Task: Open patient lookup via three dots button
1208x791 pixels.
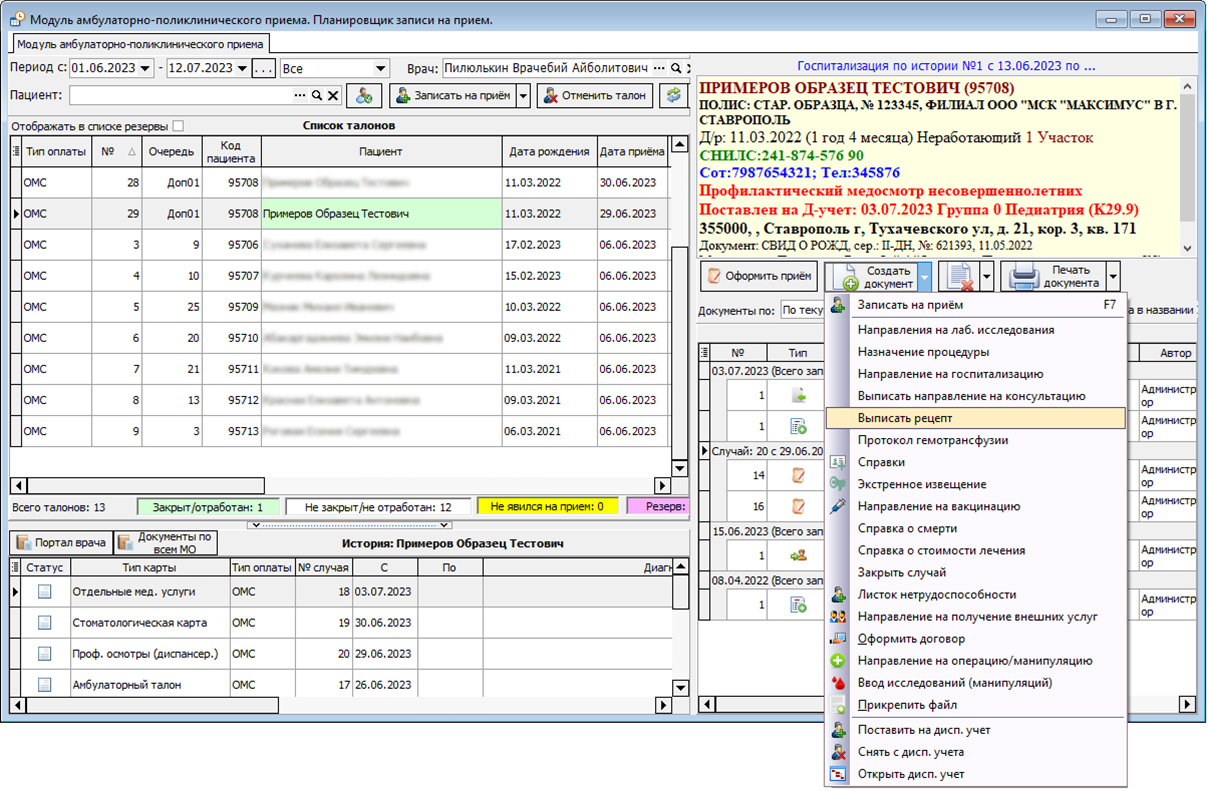Action: 299,96
